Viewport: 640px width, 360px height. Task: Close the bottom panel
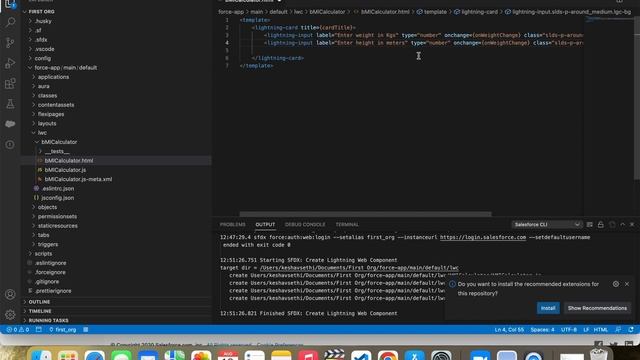click(x=632, y=224)
